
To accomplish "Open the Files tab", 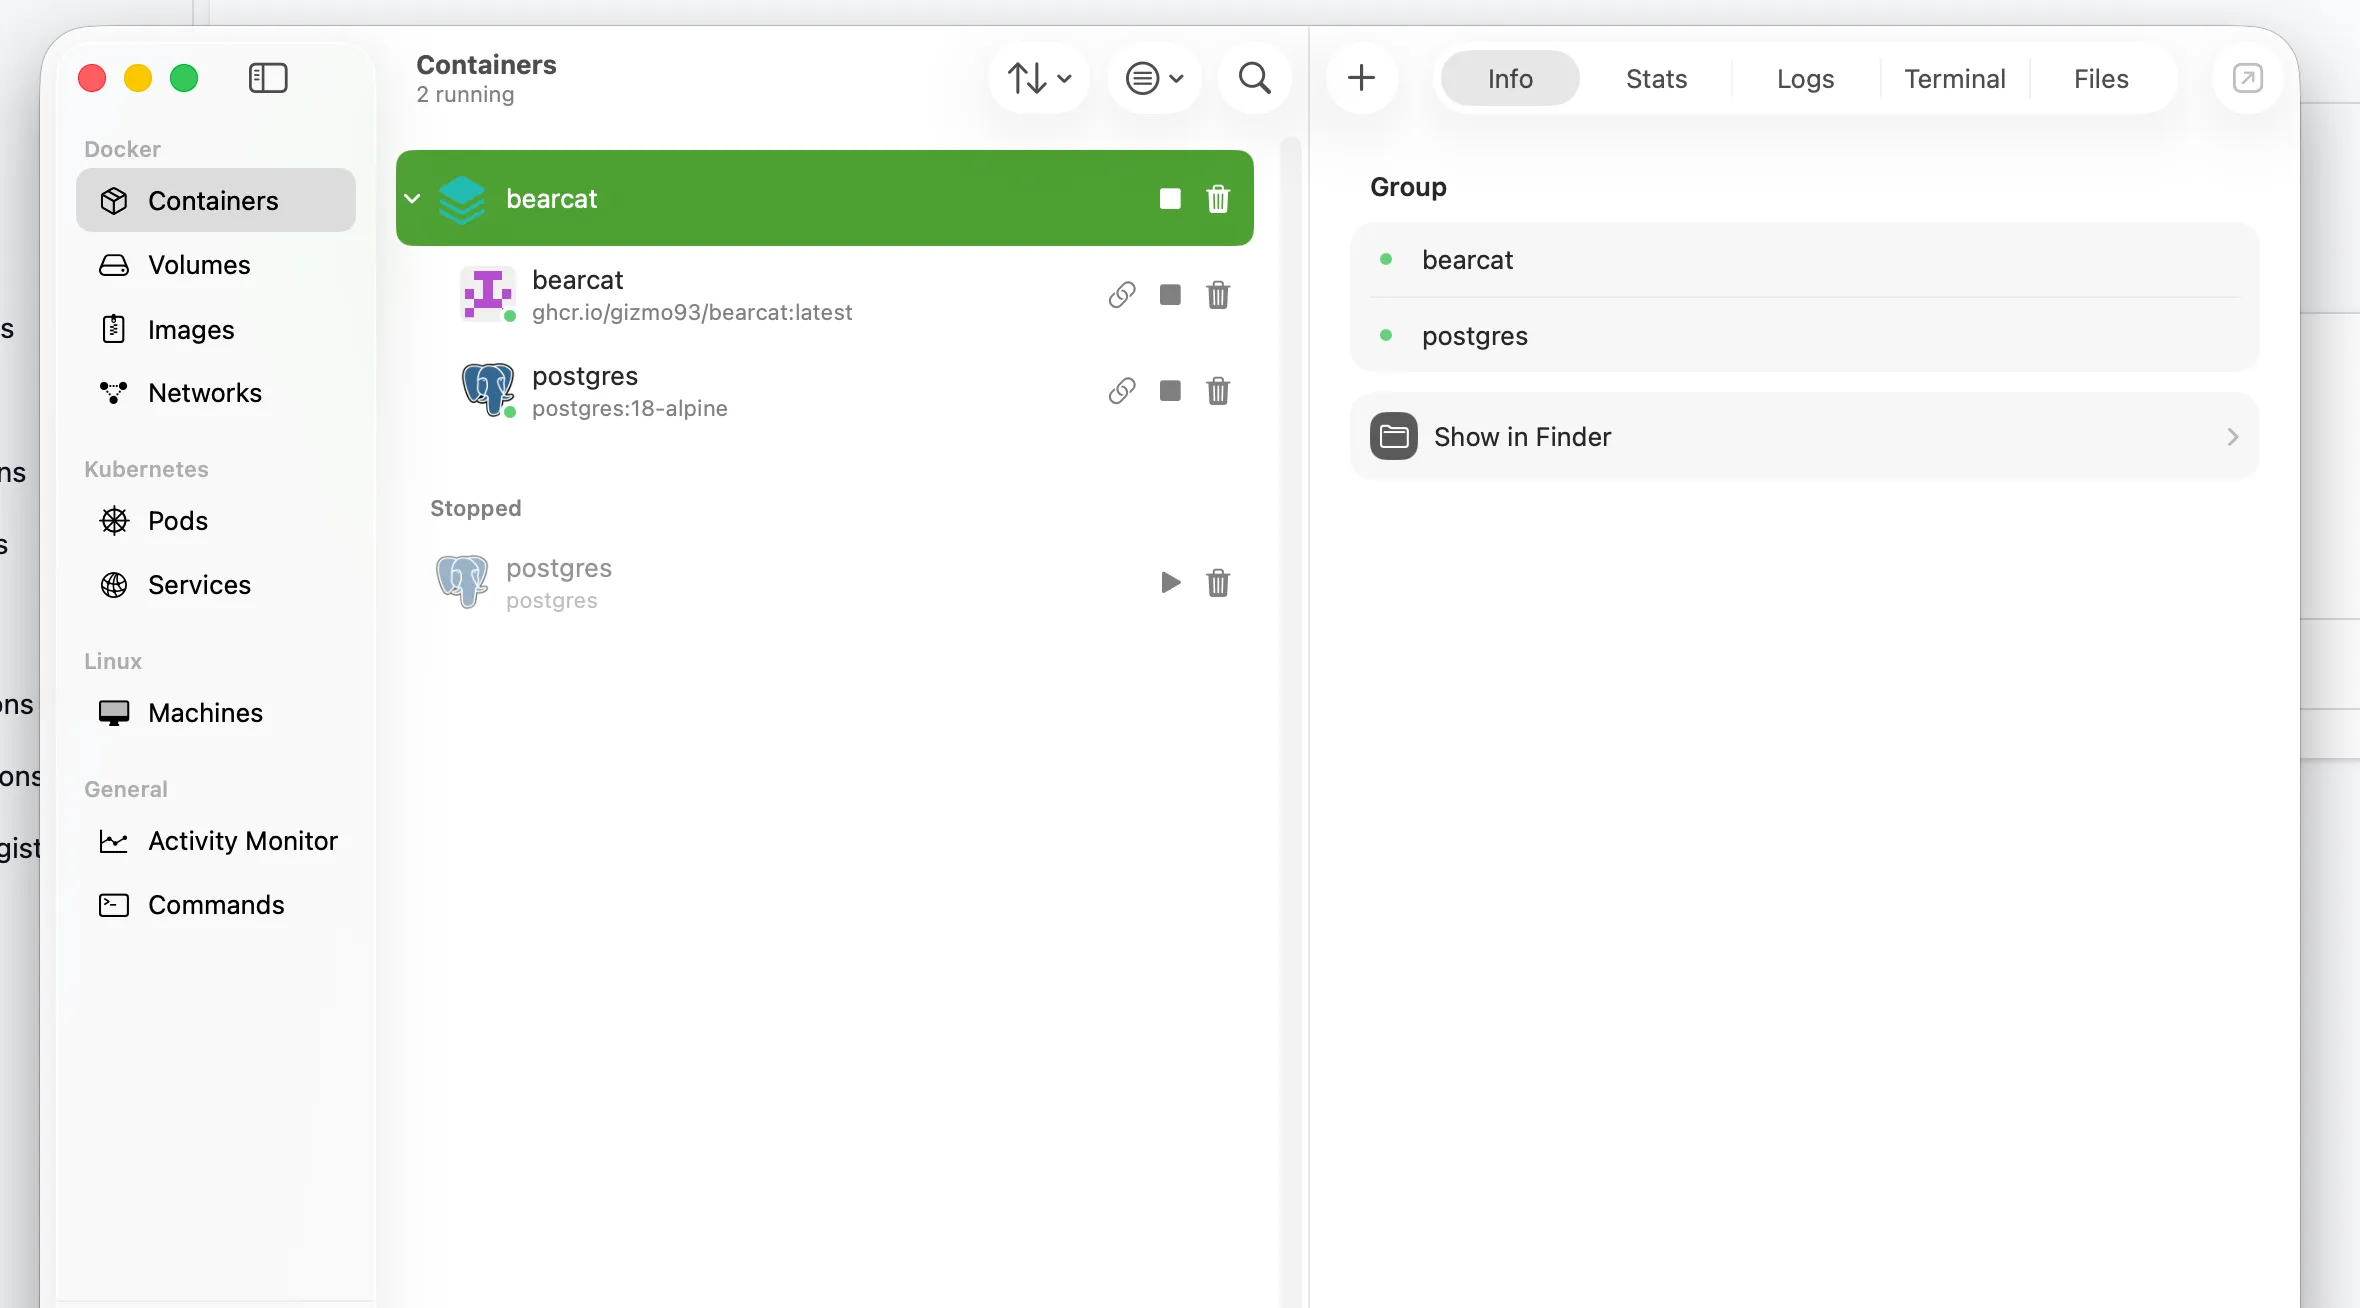I will pyautogui.click(x=2101, y=78).
